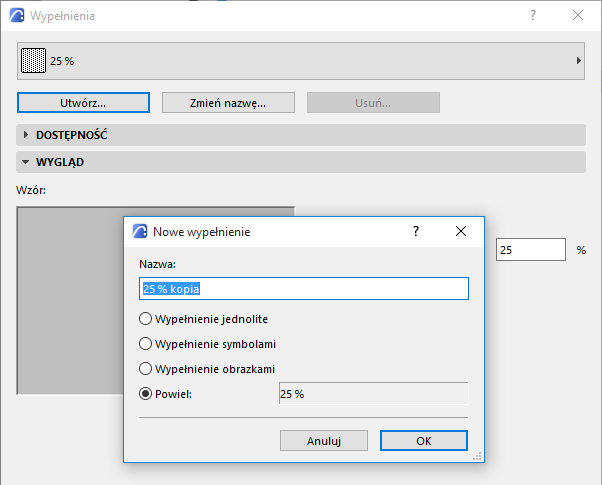Click the Wzór: label

coord(31,190)
